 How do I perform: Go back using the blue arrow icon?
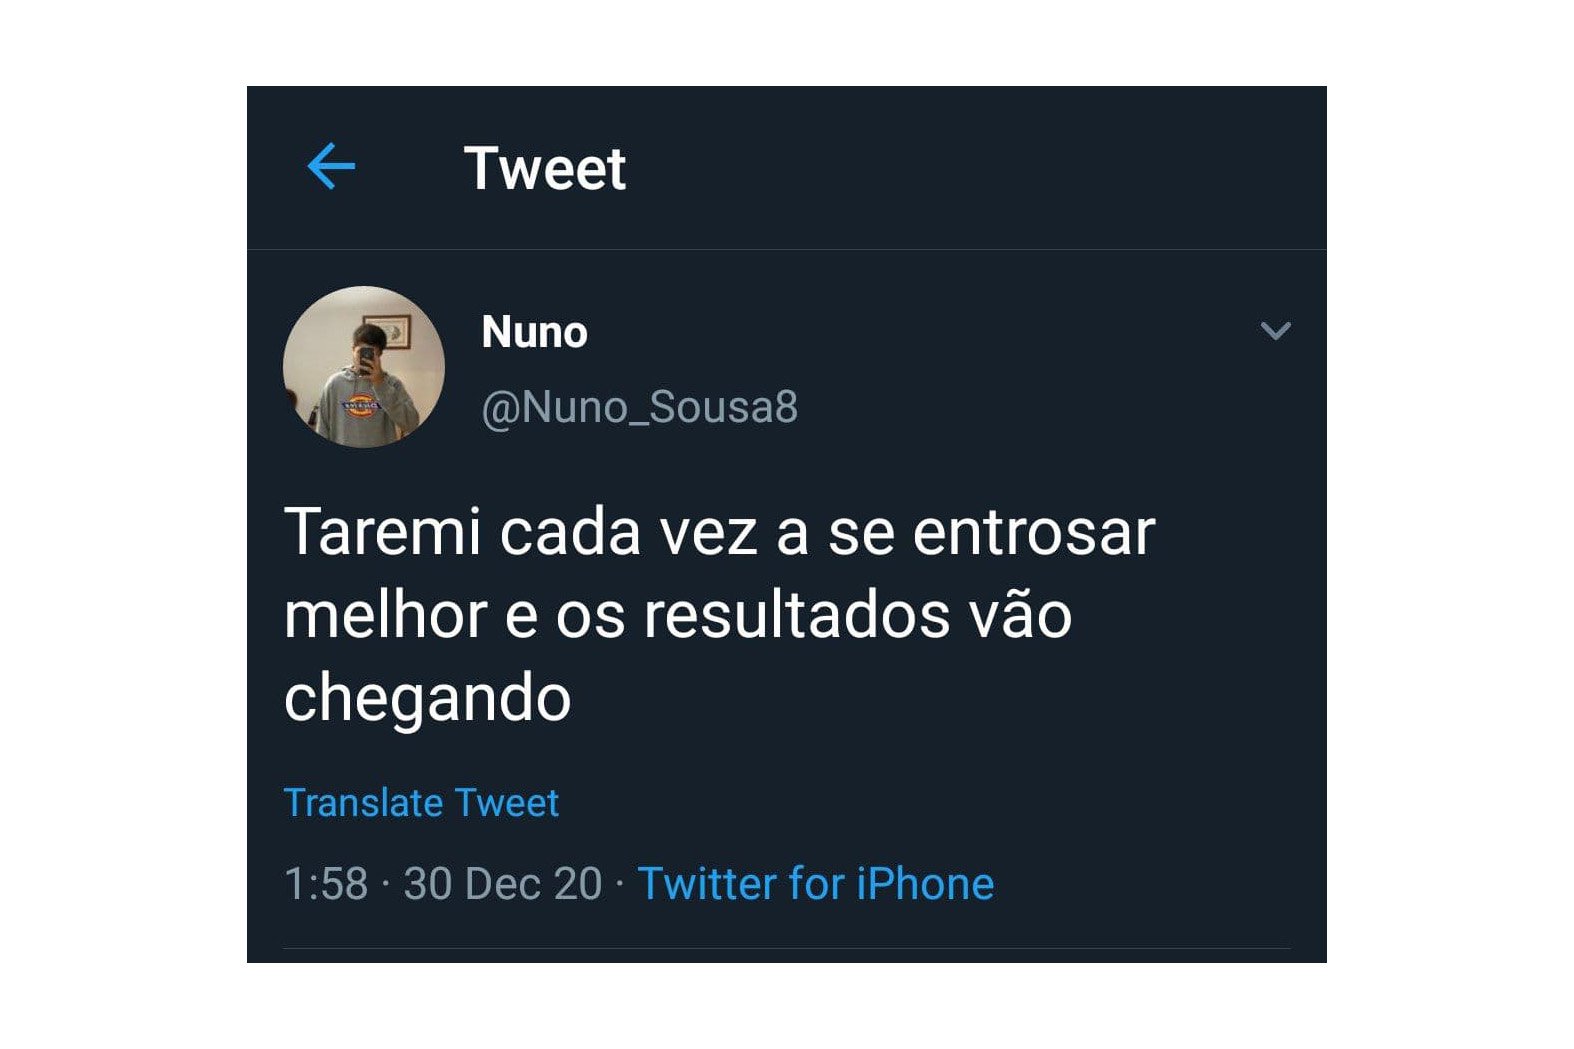pos(331,166)
